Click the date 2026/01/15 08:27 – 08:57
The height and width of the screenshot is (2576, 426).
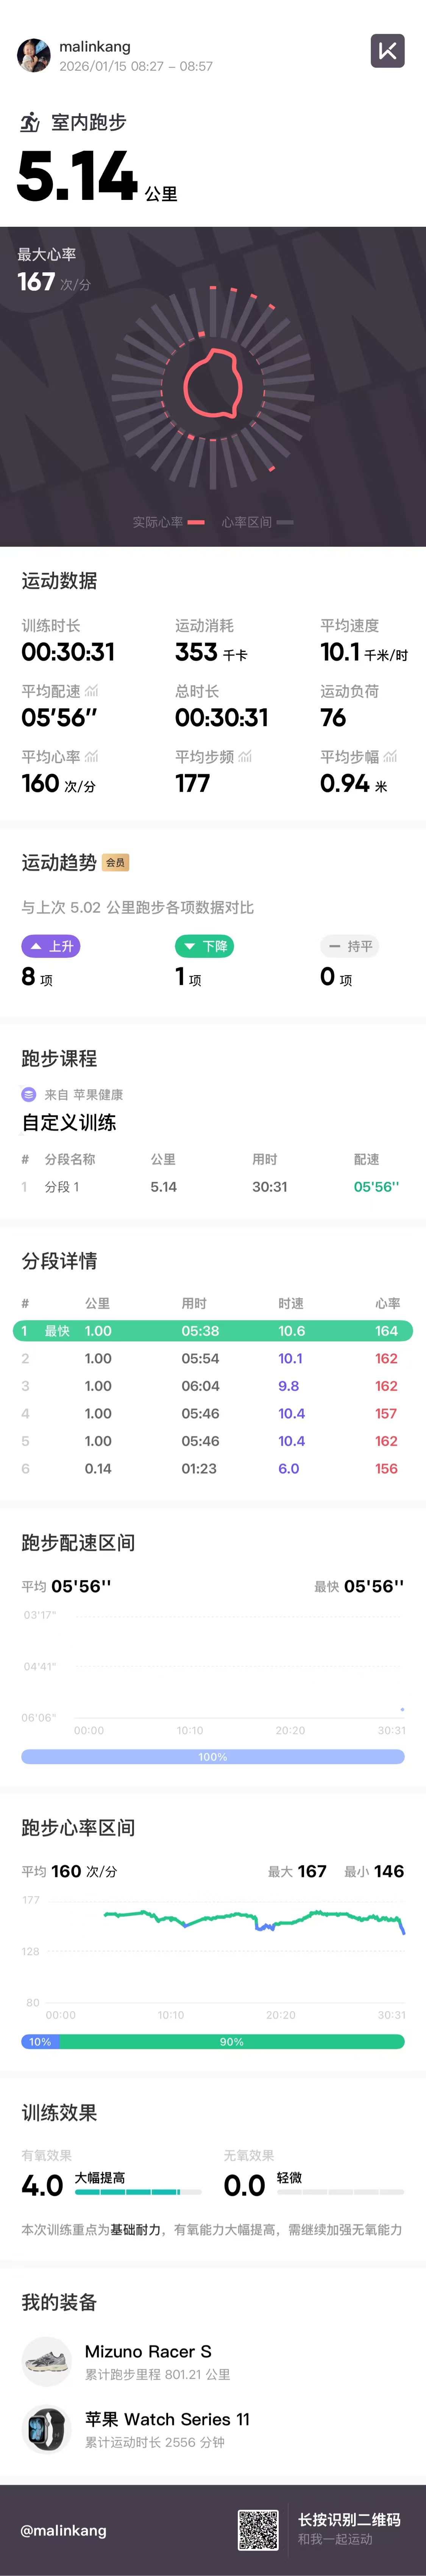pyautogui.click(x=136, y=66)
